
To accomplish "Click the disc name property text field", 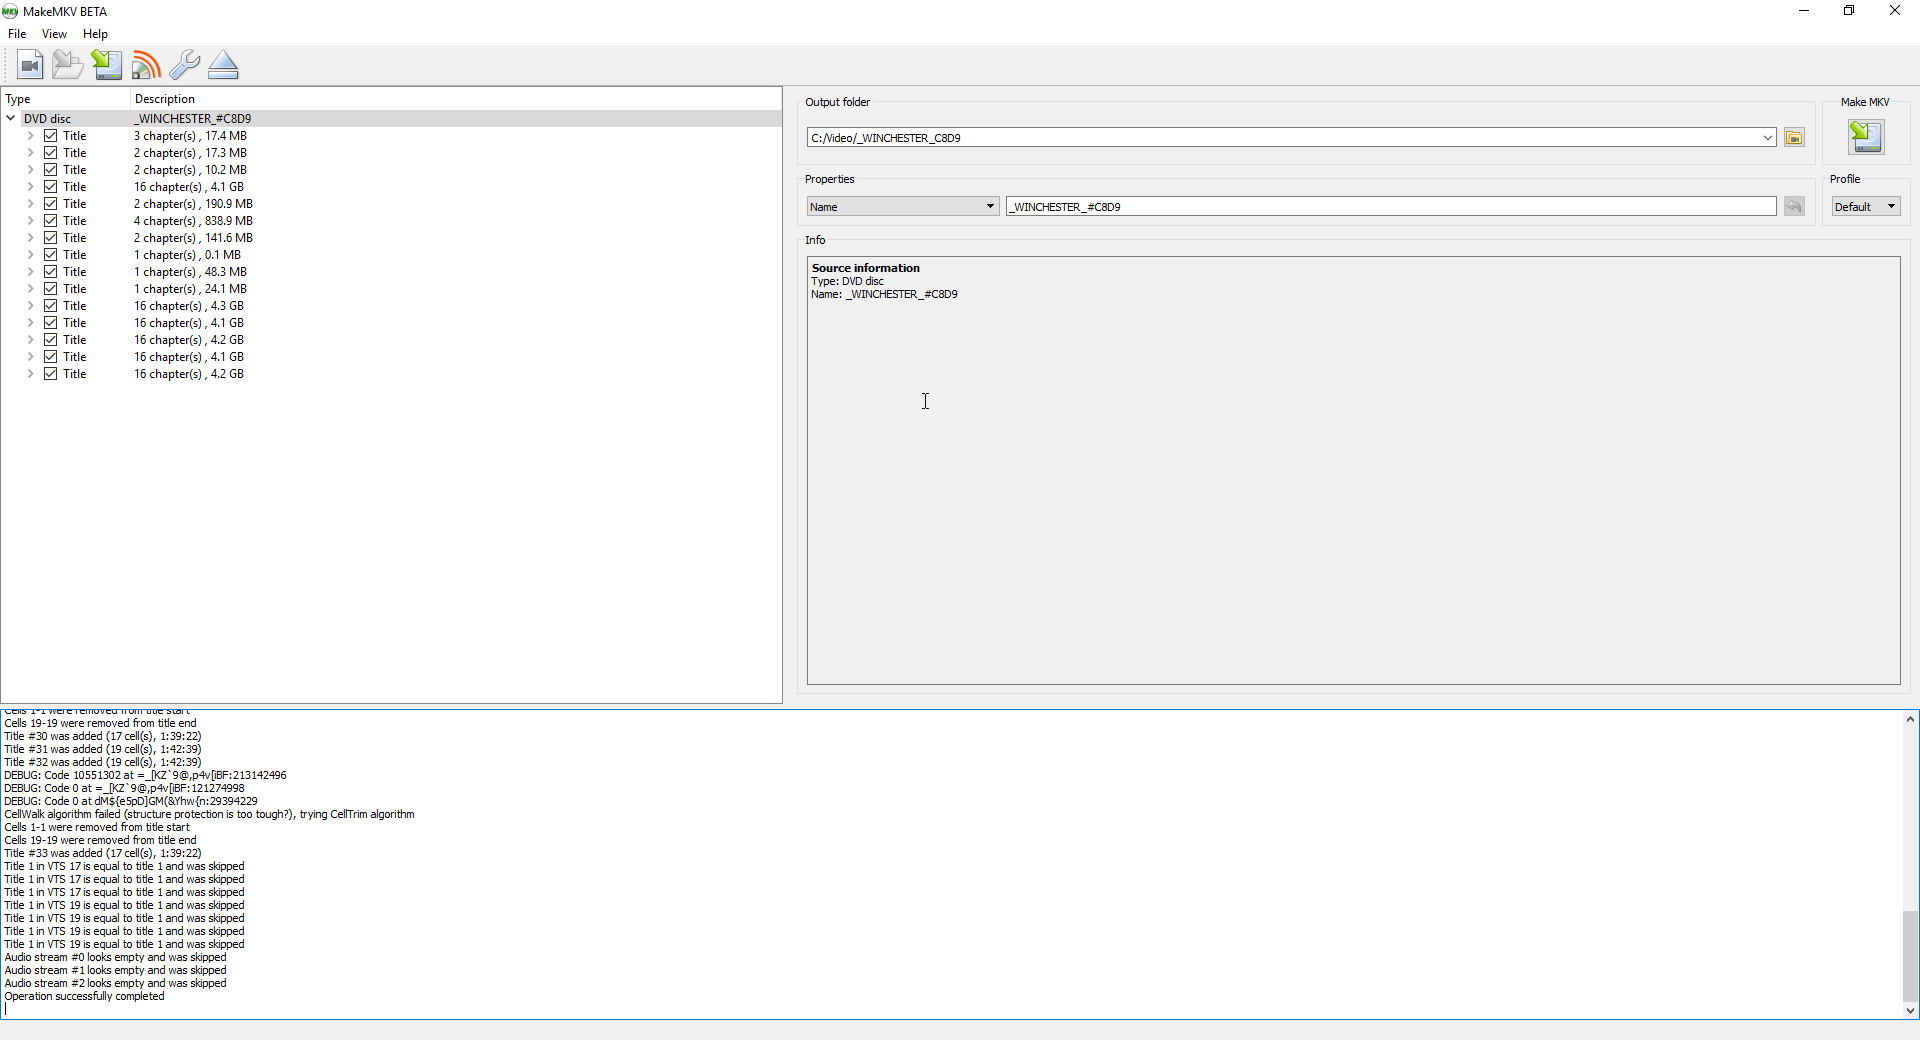I will click(1391, 207).
